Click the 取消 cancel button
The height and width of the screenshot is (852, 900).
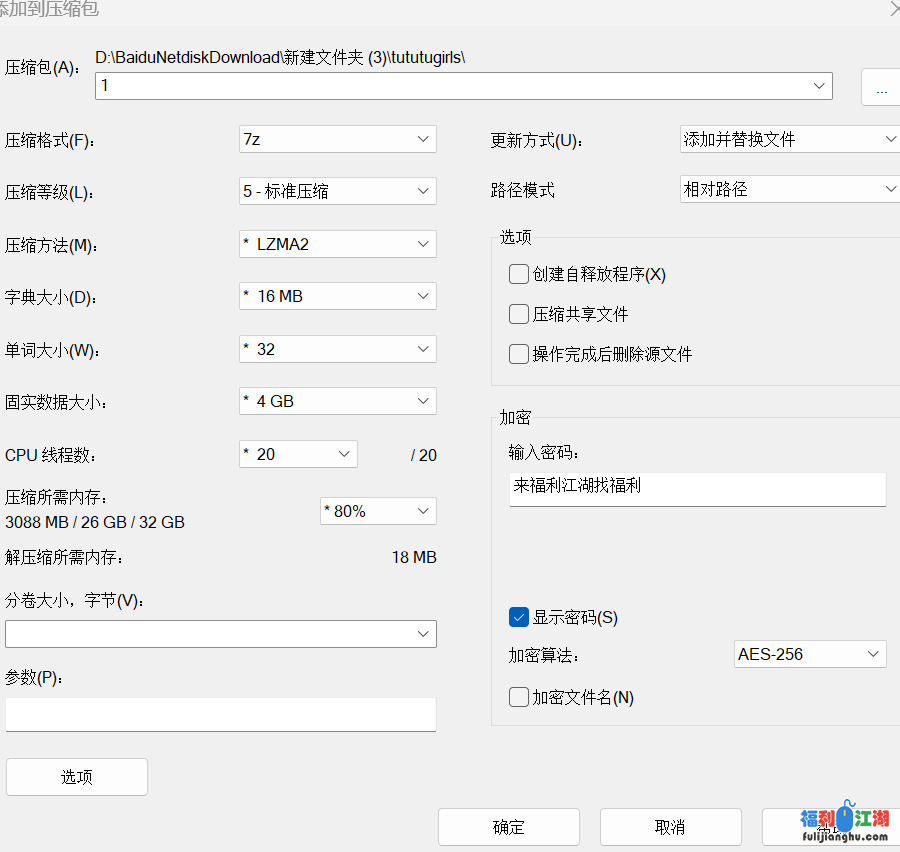point(670,827)
